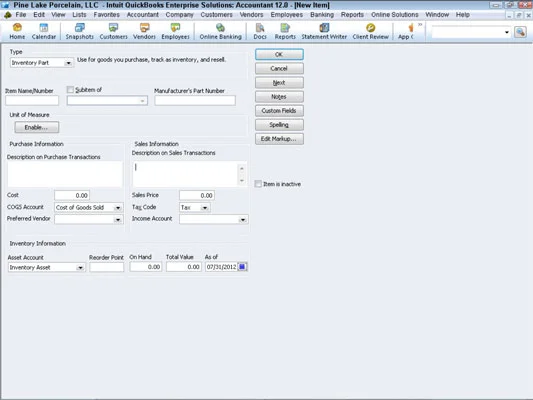This screenshot has width=533, height=400.
Task: Open the Edit menu
Action: pos(39,15)
